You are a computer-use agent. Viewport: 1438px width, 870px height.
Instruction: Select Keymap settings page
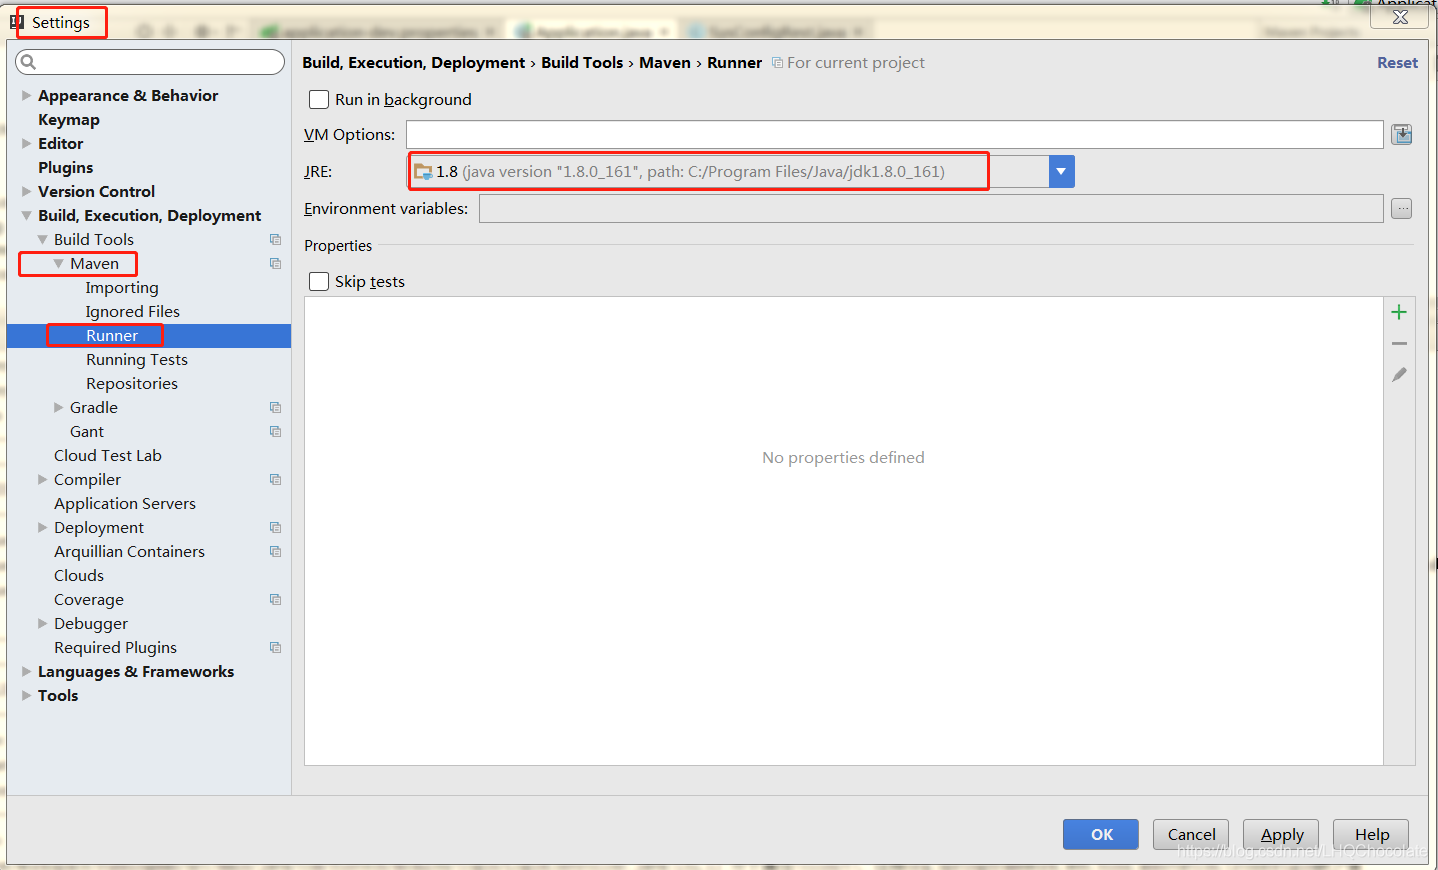tap(69, 120)
